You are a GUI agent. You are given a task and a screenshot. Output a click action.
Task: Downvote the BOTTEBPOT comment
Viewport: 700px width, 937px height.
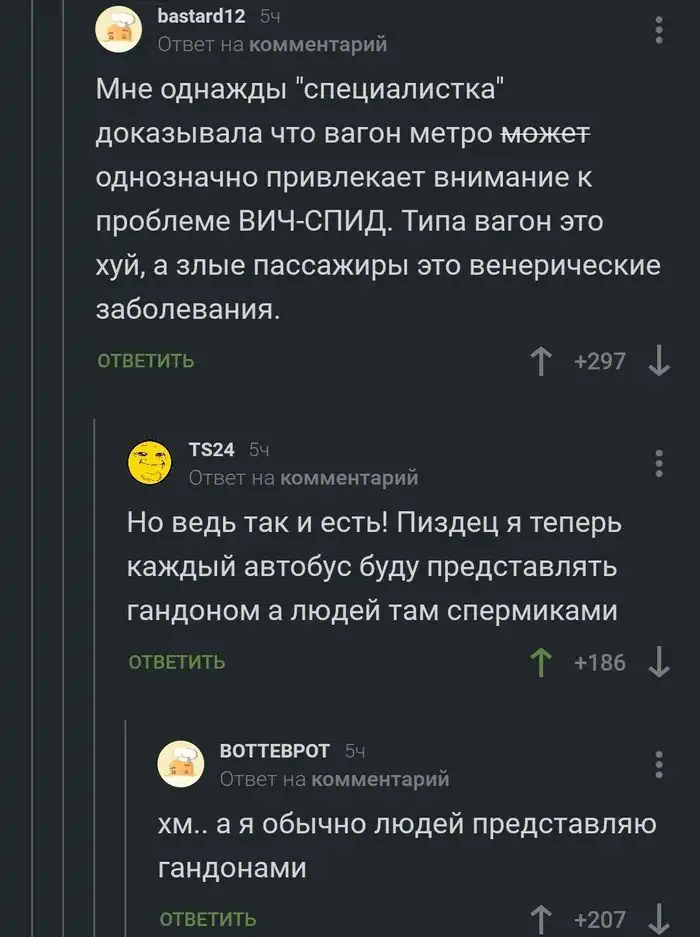[658, 920]
